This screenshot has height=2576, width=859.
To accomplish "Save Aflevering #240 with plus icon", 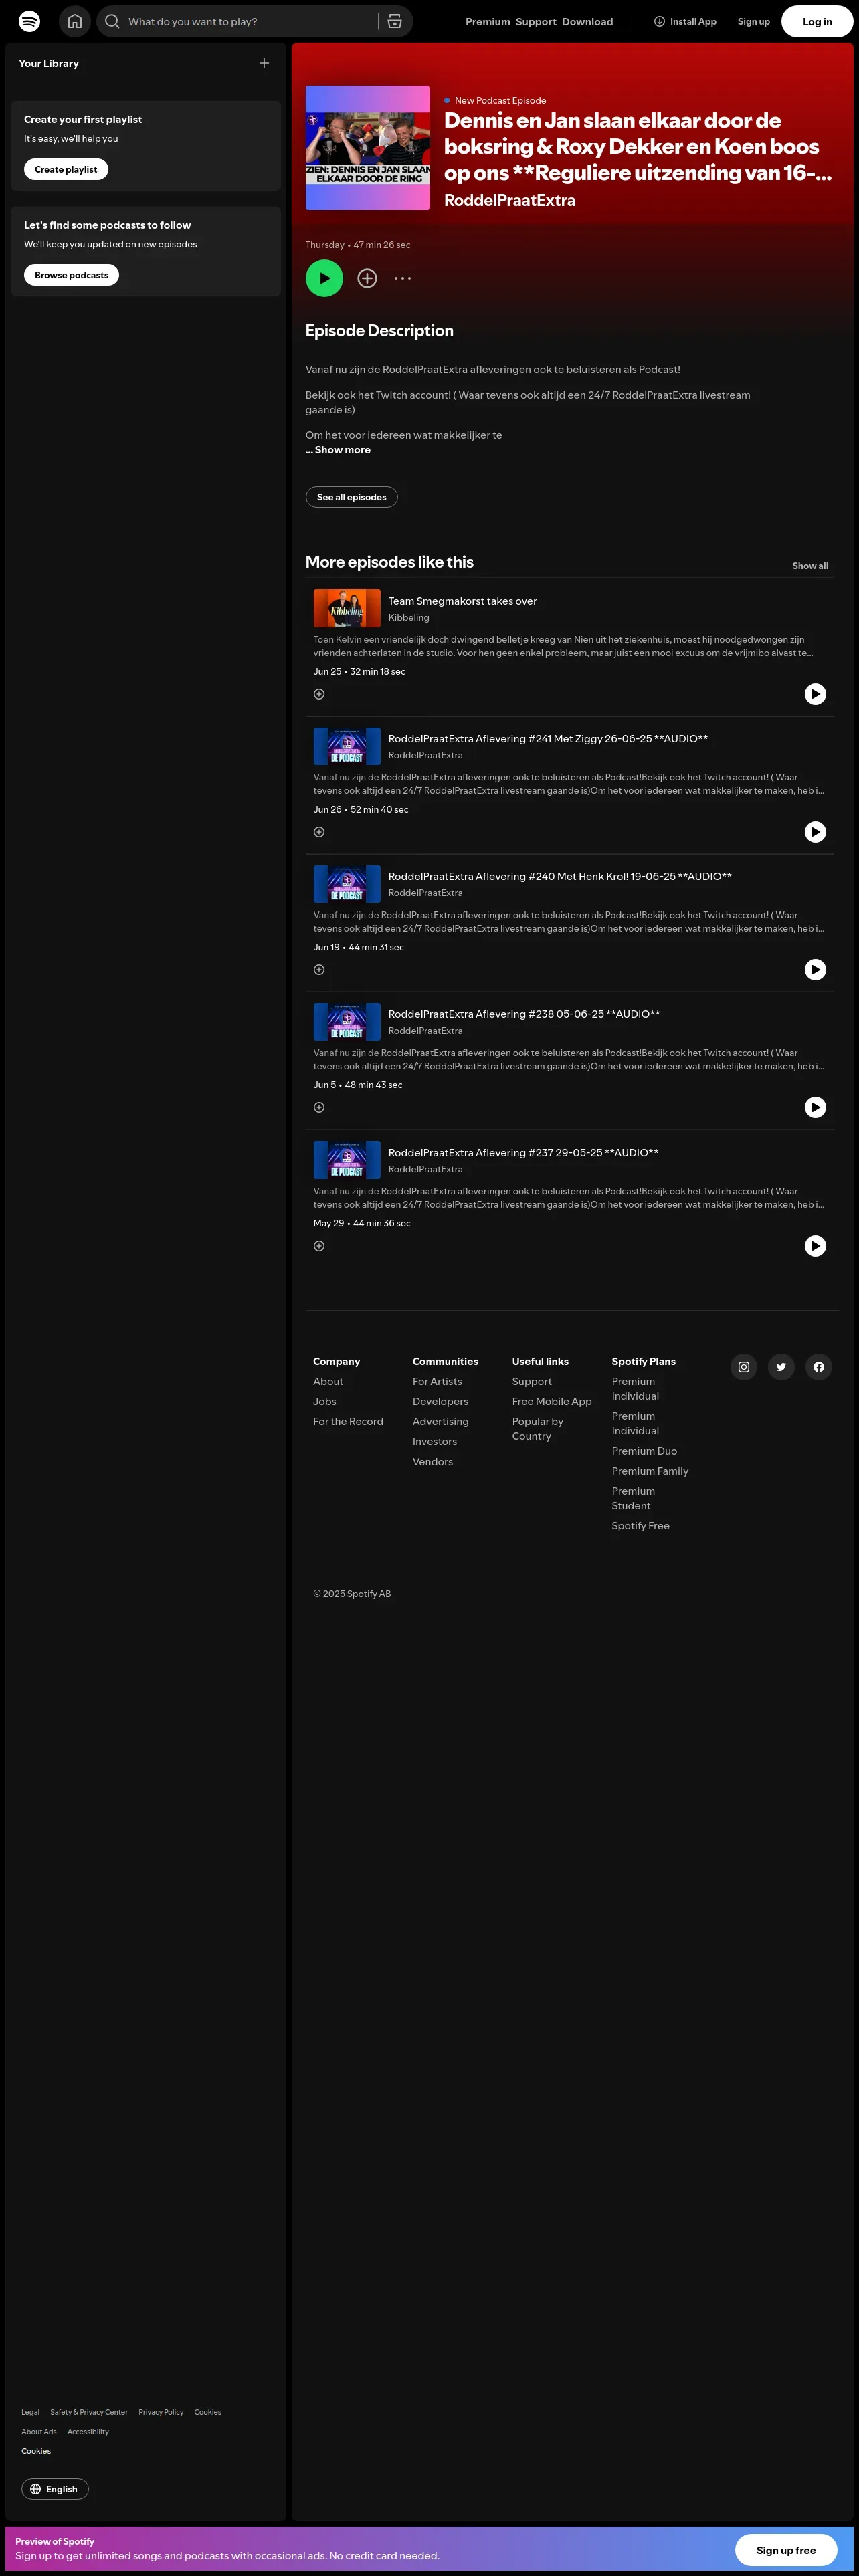I will [x=319, y=970].
